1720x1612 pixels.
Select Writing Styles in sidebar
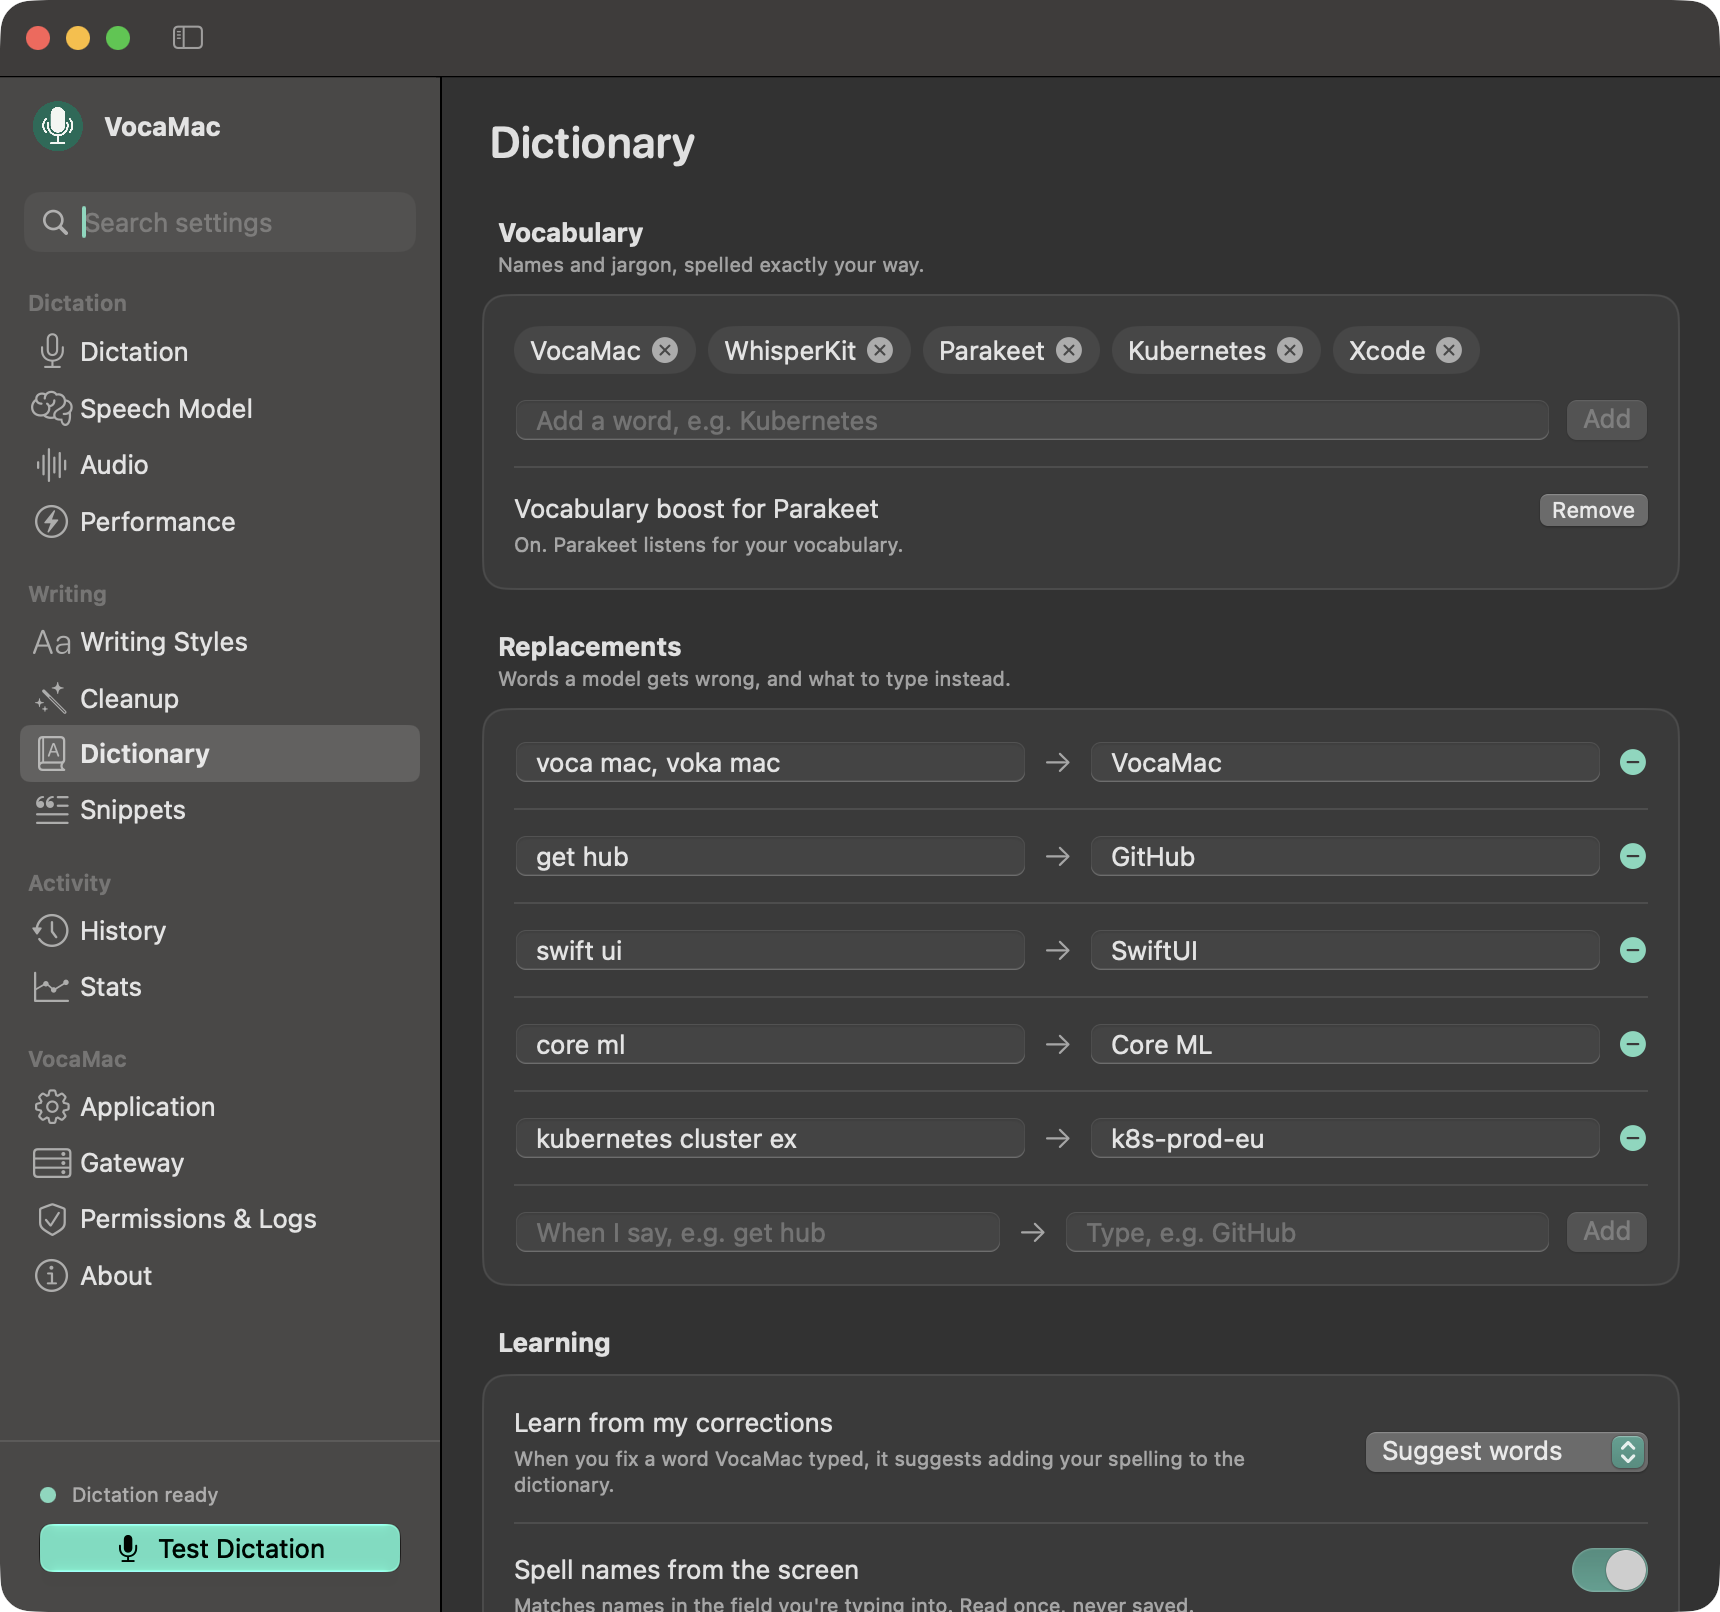(220, 642)
